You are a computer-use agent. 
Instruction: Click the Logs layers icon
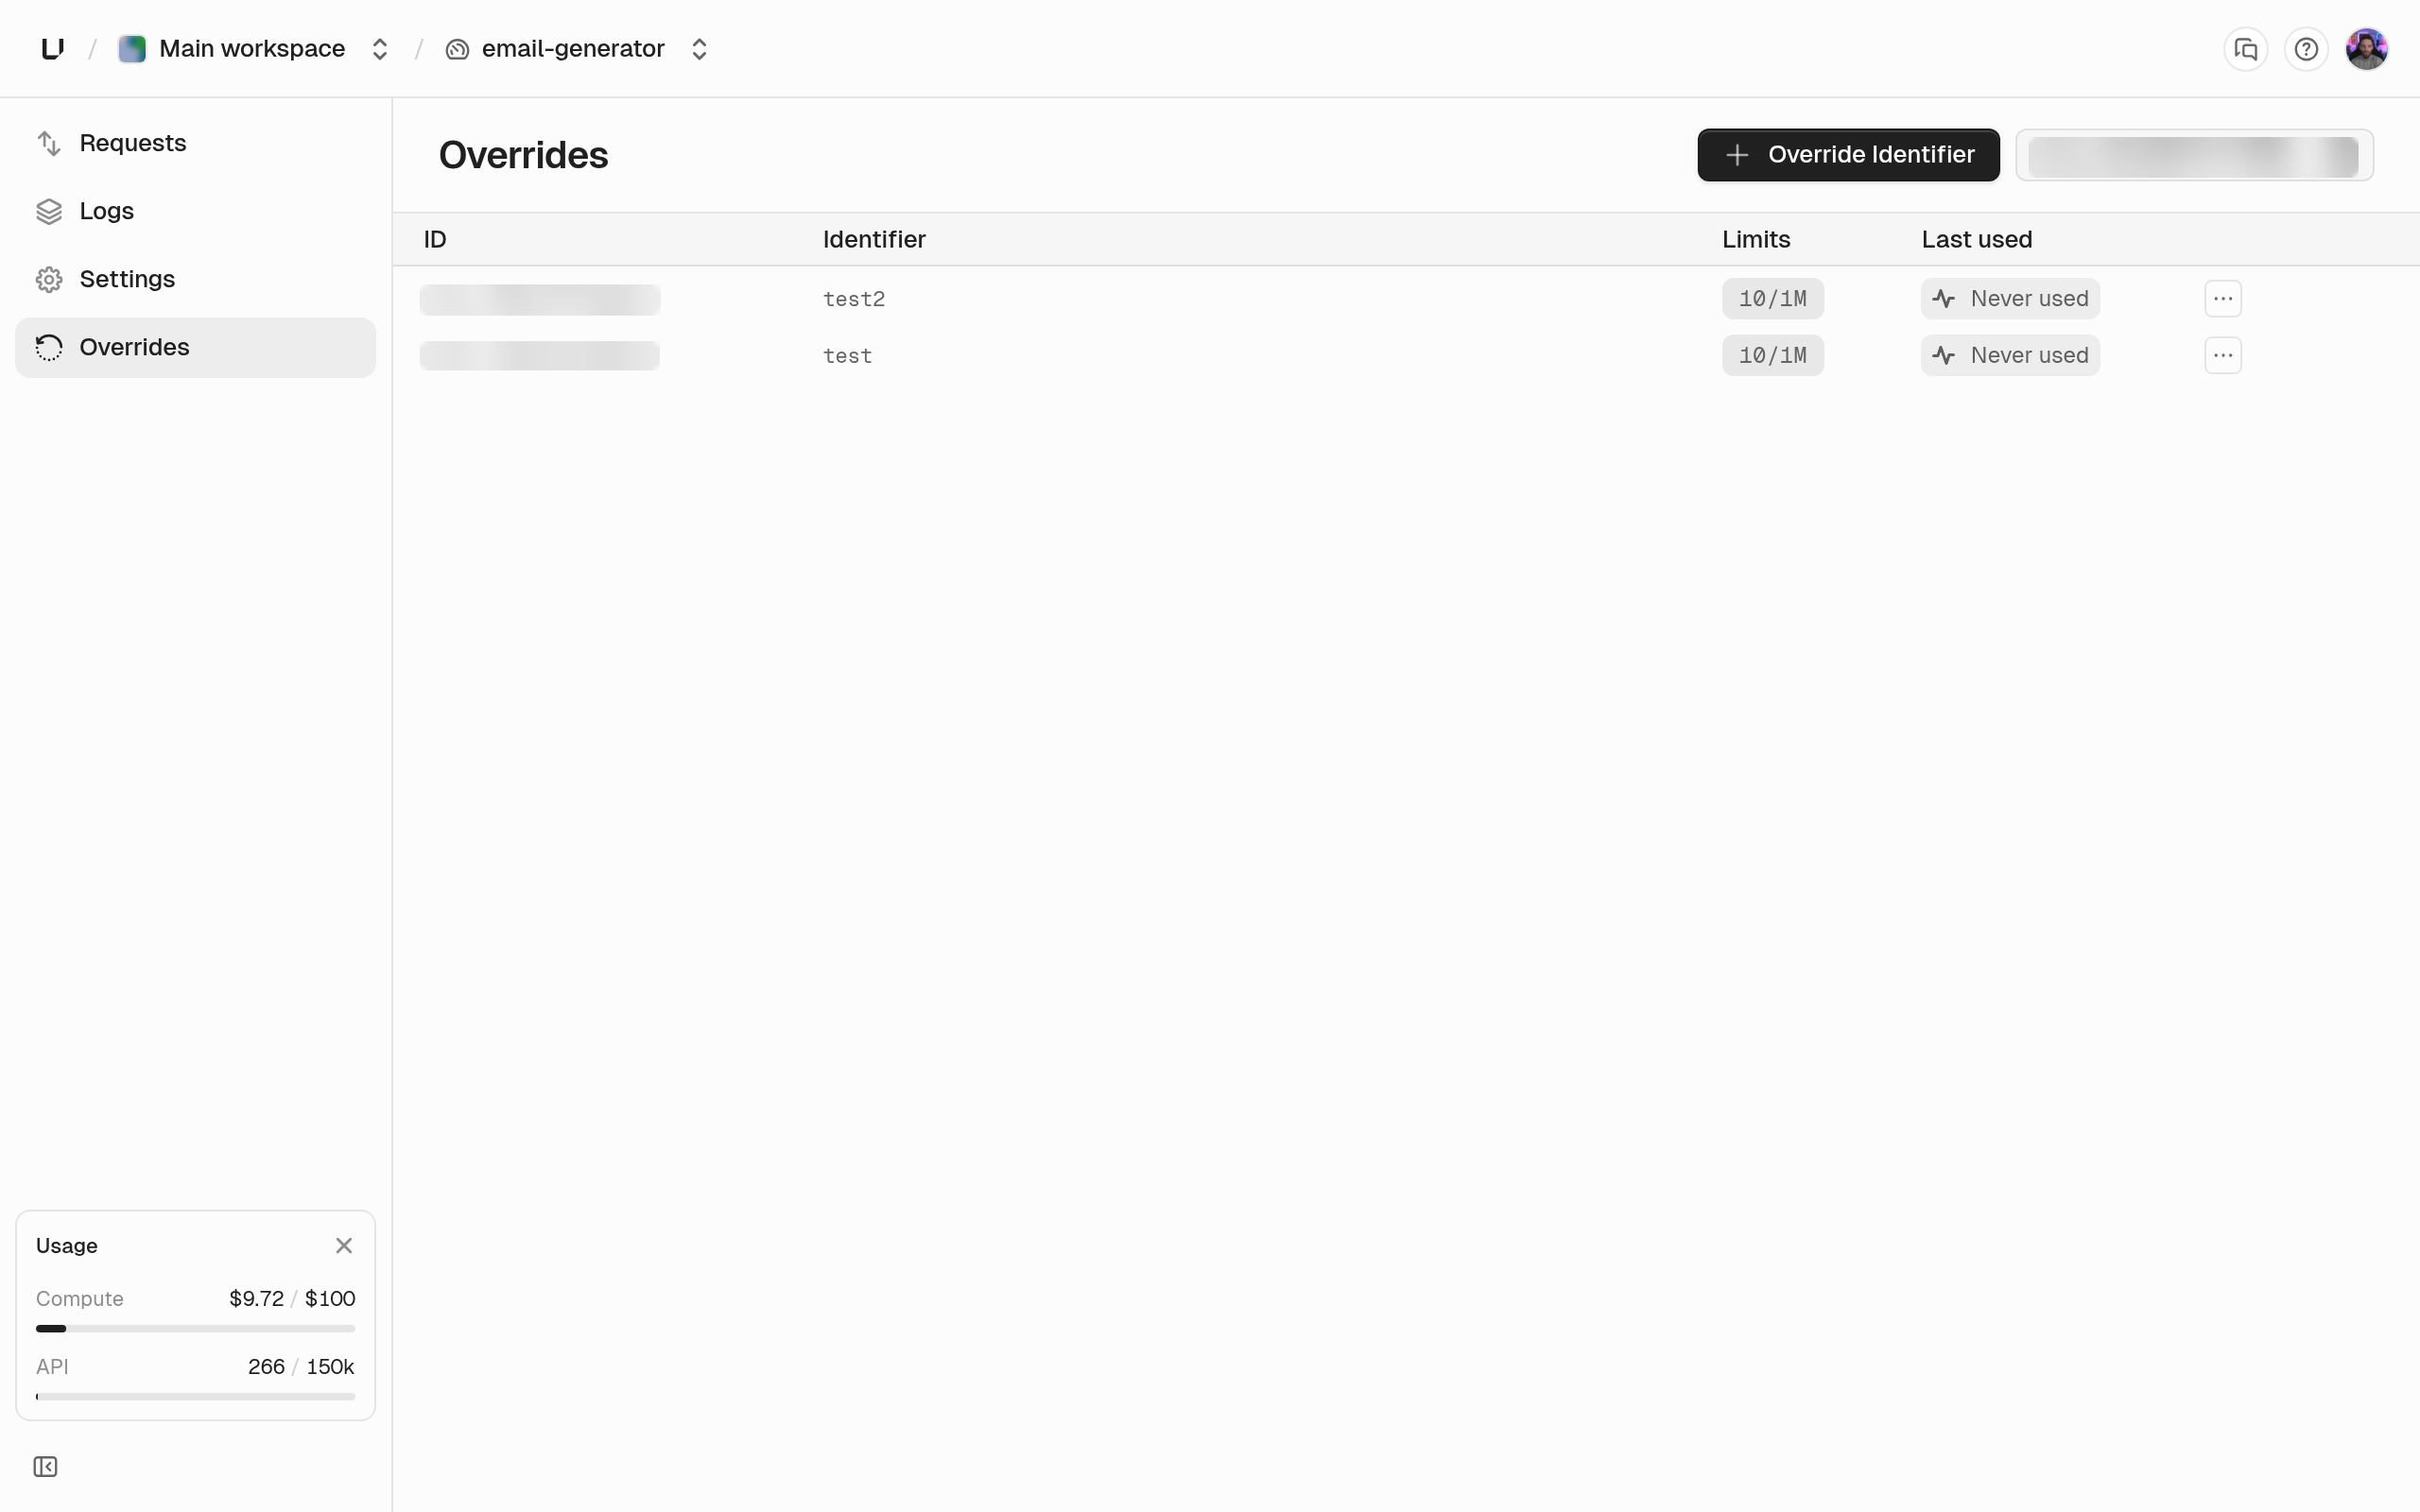tap(49, 211)
